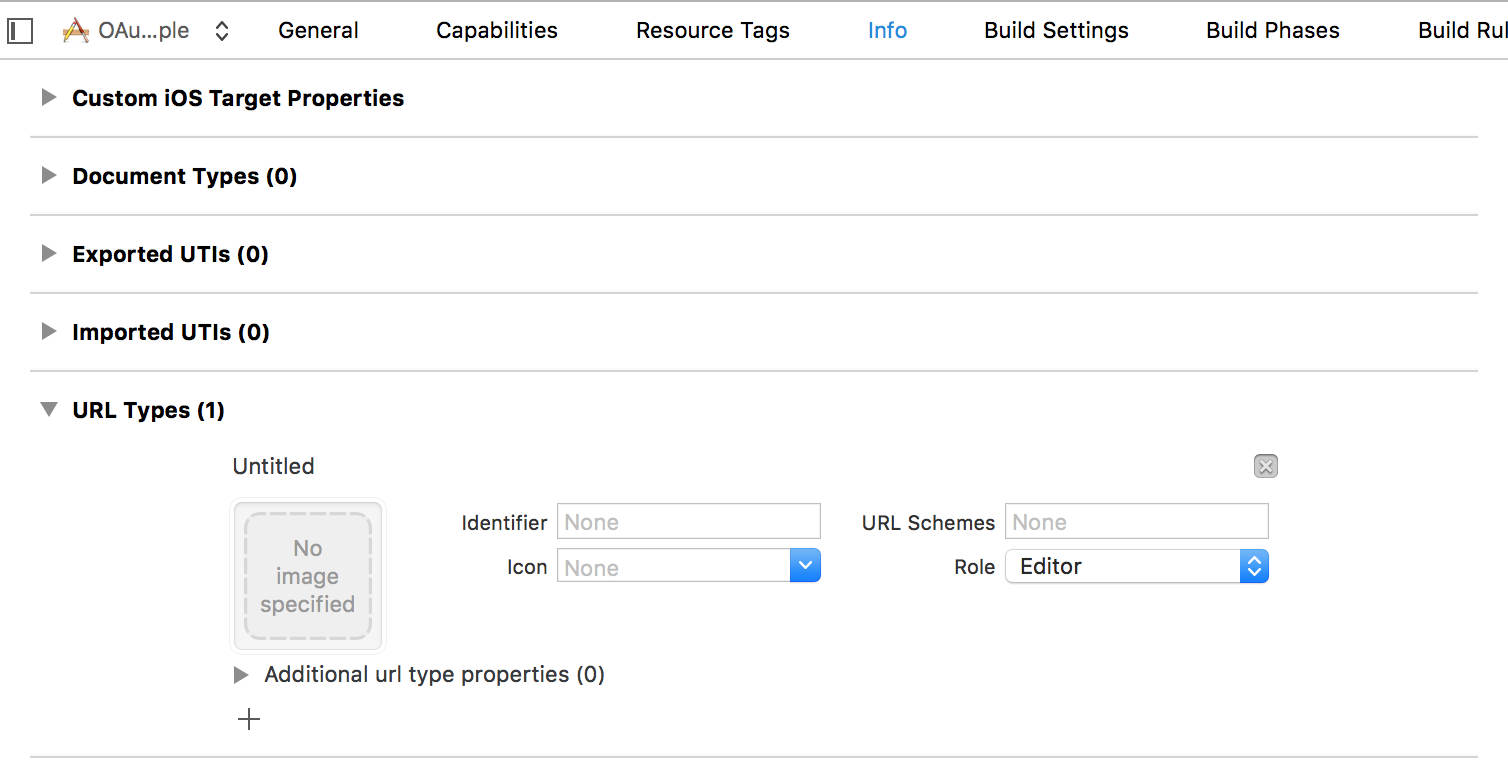Remove the Untitled URL type entry
The image size is (1508, 768).
pos(1266,466)
